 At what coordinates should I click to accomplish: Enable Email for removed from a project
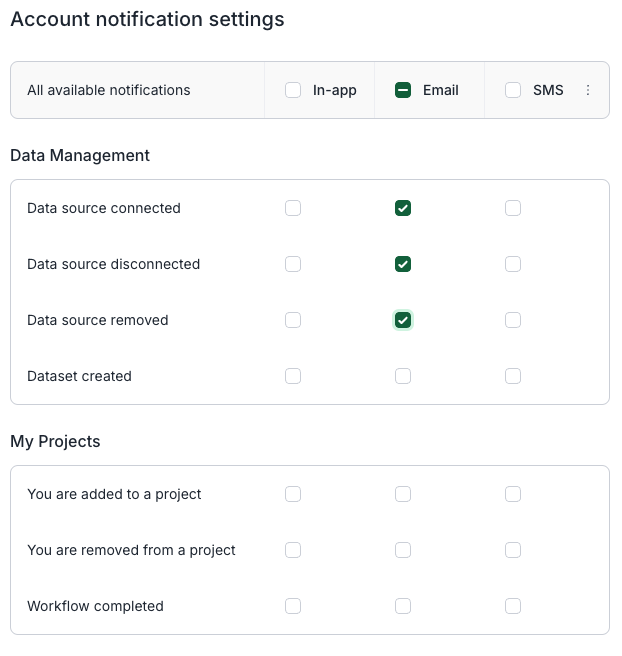tap(403, 550)
